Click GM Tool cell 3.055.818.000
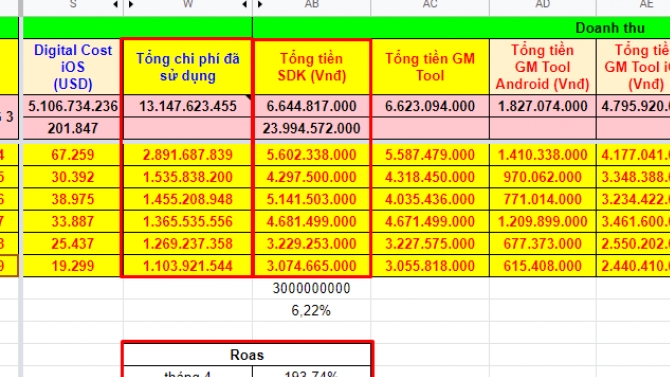The width and height of the screenshot is (670, 377). click(430, 266)
